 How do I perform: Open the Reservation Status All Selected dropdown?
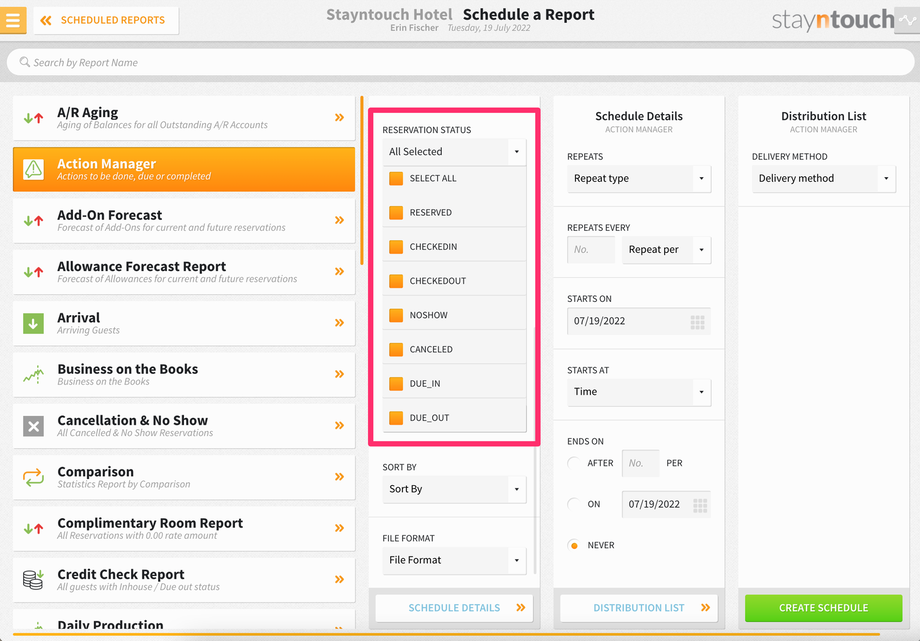tap(454, 151)
